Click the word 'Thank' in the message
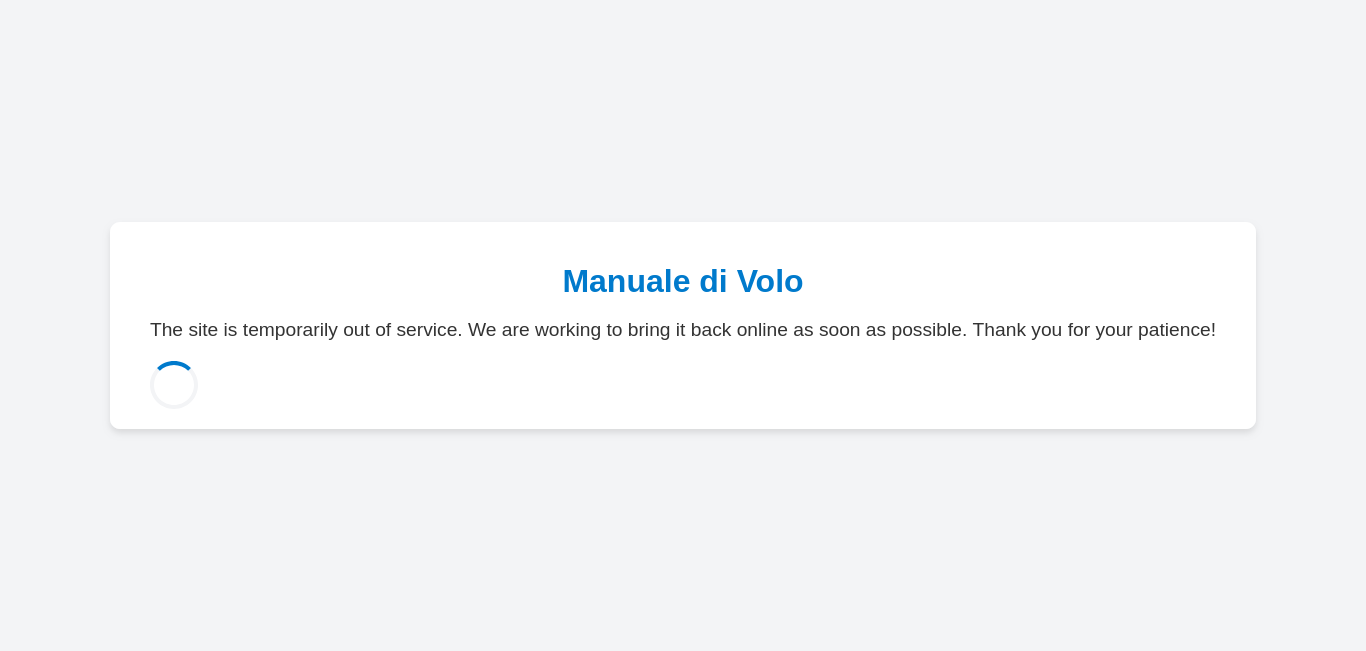 pyautogui.click(x=999, y=330)
